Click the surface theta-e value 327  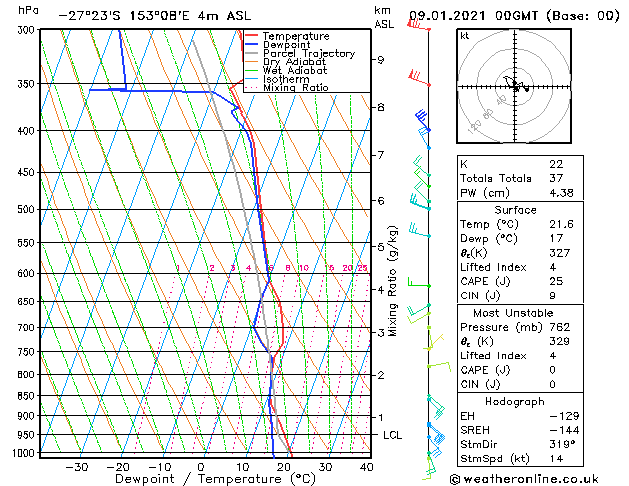pyautogui.click(x=560, y=253)
